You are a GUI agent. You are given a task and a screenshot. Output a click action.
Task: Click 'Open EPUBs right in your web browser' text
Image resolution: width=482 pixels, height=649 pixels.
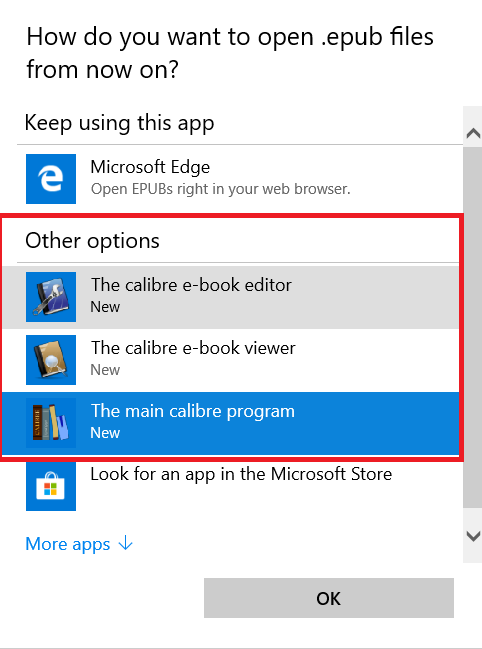[221, 189]
